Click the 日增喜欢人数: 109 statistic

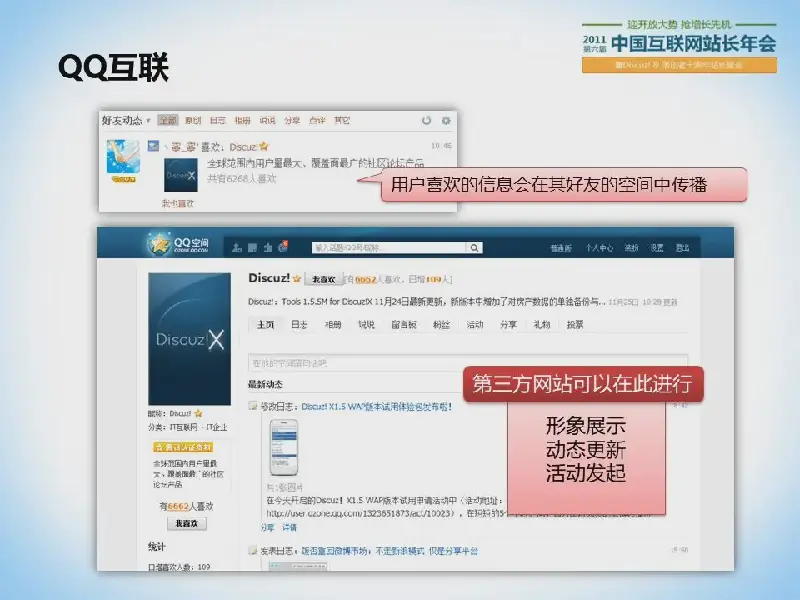[x=179, y=567]
